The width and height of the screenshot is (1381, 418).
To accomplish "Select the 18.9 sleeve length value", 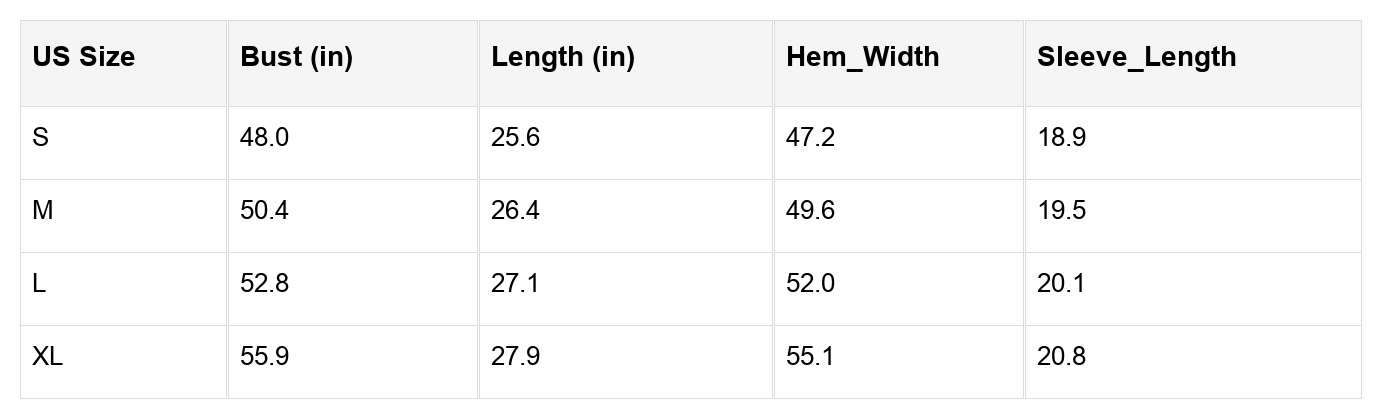I will (x=1061, y=138).
